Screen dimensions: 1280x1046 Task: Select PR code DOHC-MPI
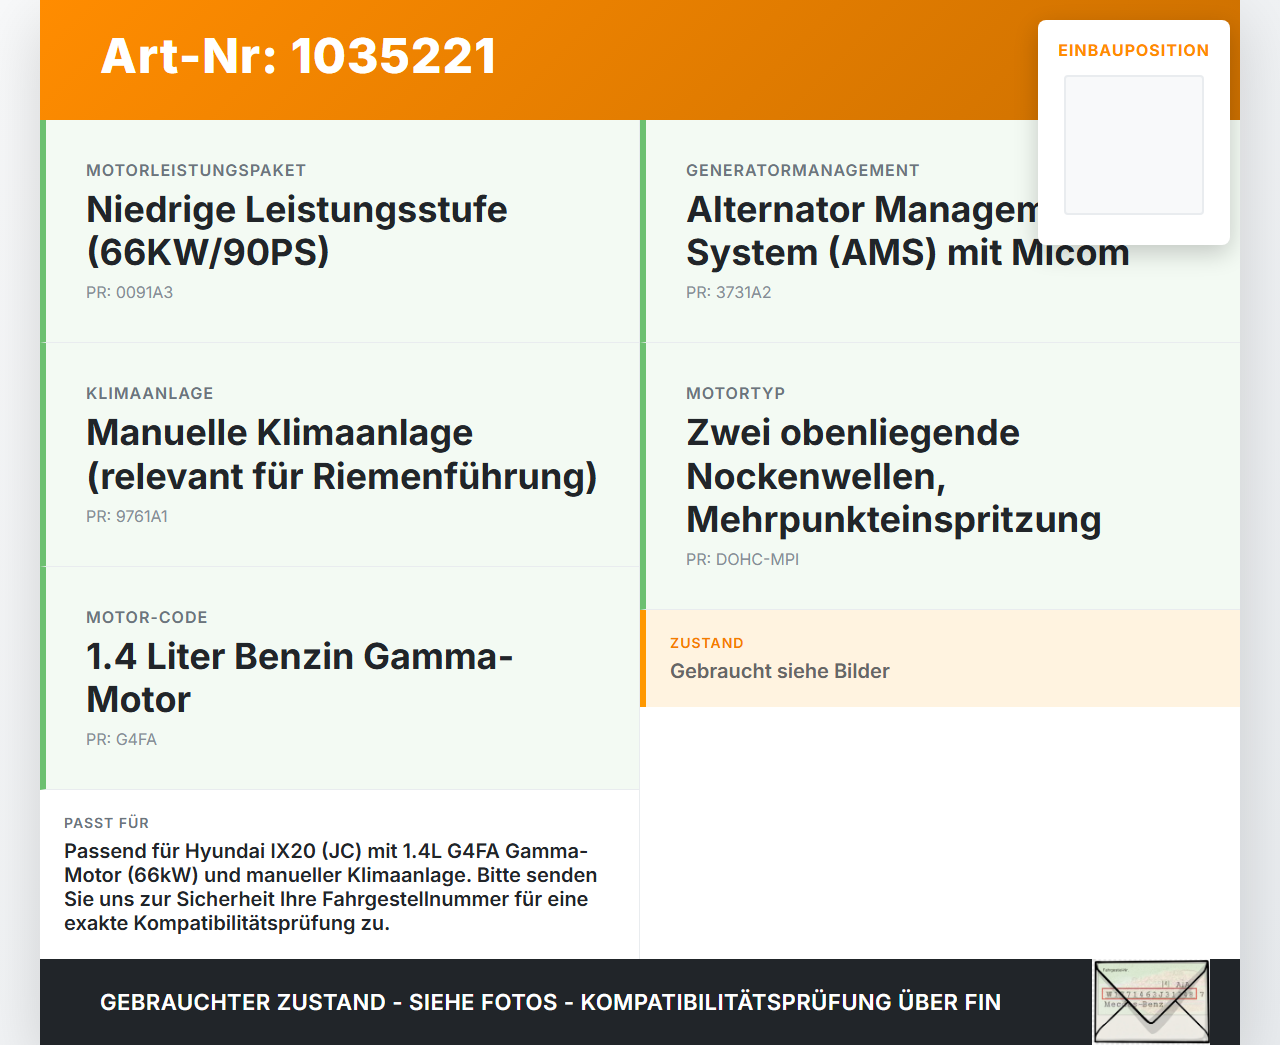(x=742, y=560)
